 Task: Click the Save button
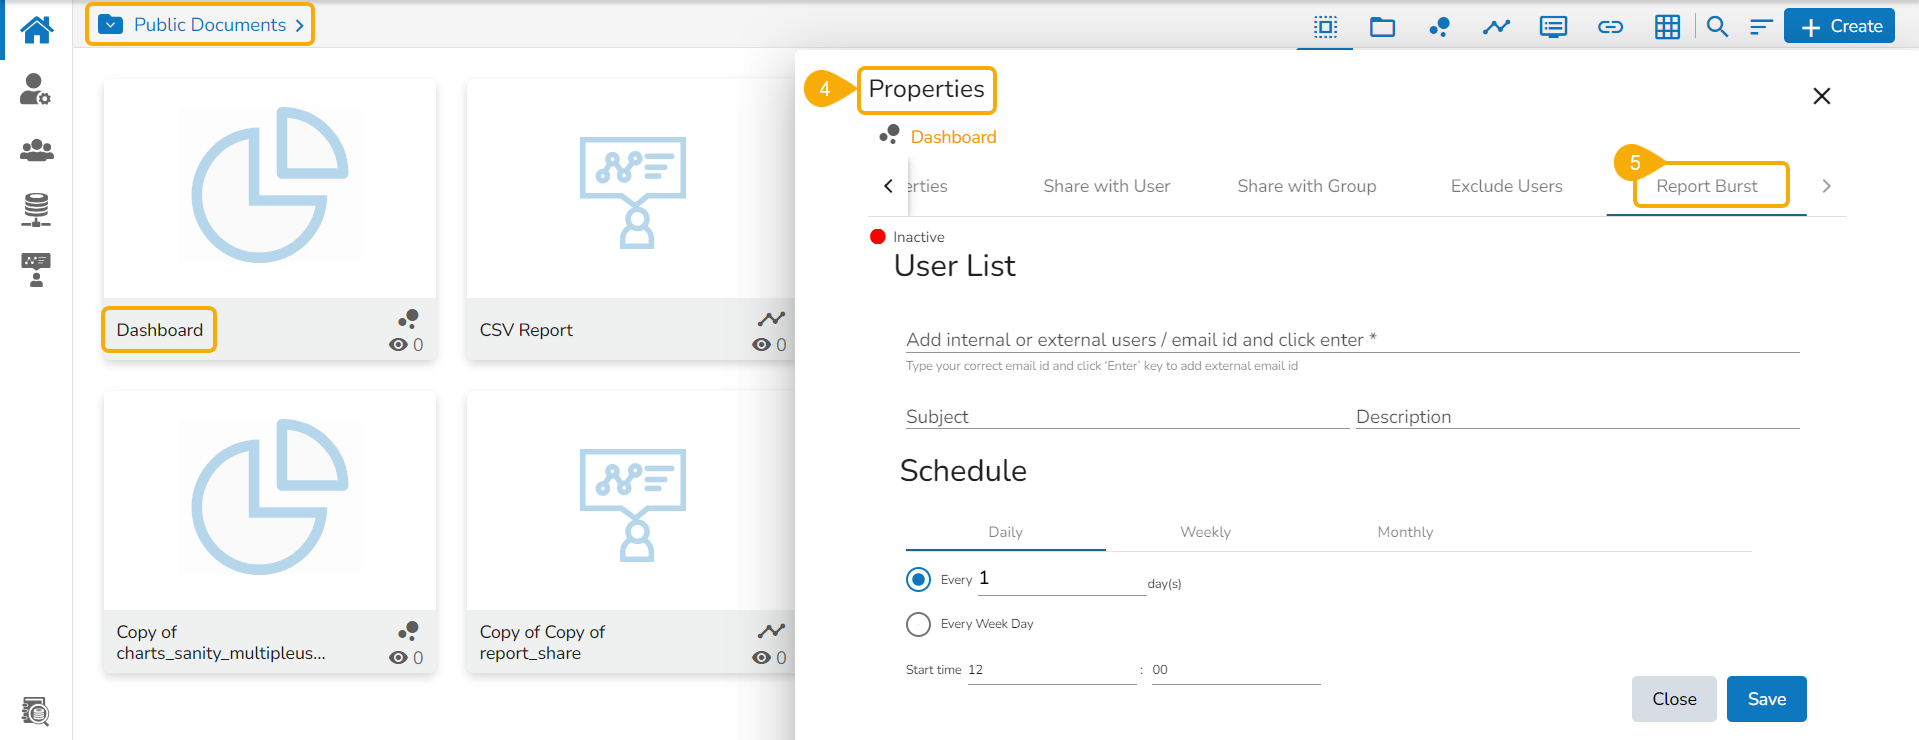tap(1766, 699)
